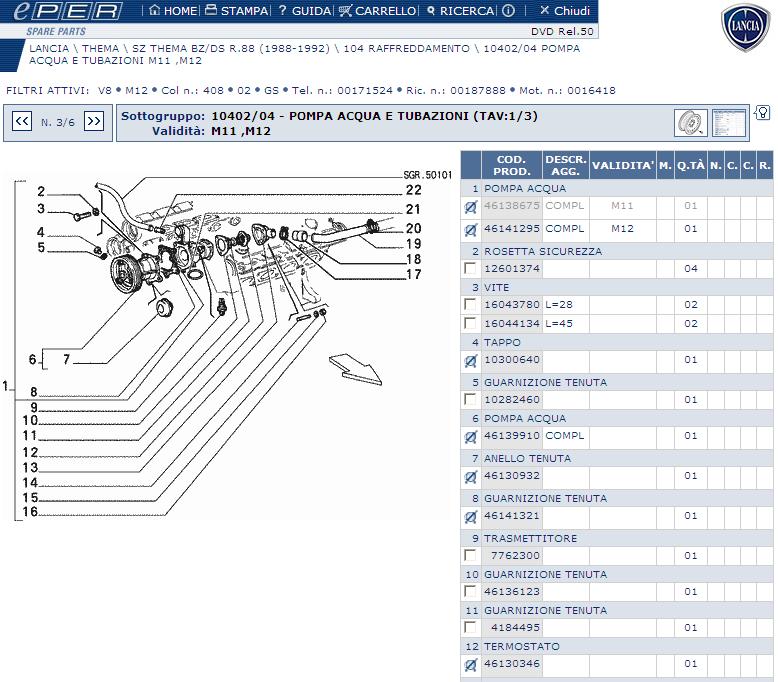Click the no-sale icon for part 46141295
This screenshot has height=682, width=778.
click(470, 230)
